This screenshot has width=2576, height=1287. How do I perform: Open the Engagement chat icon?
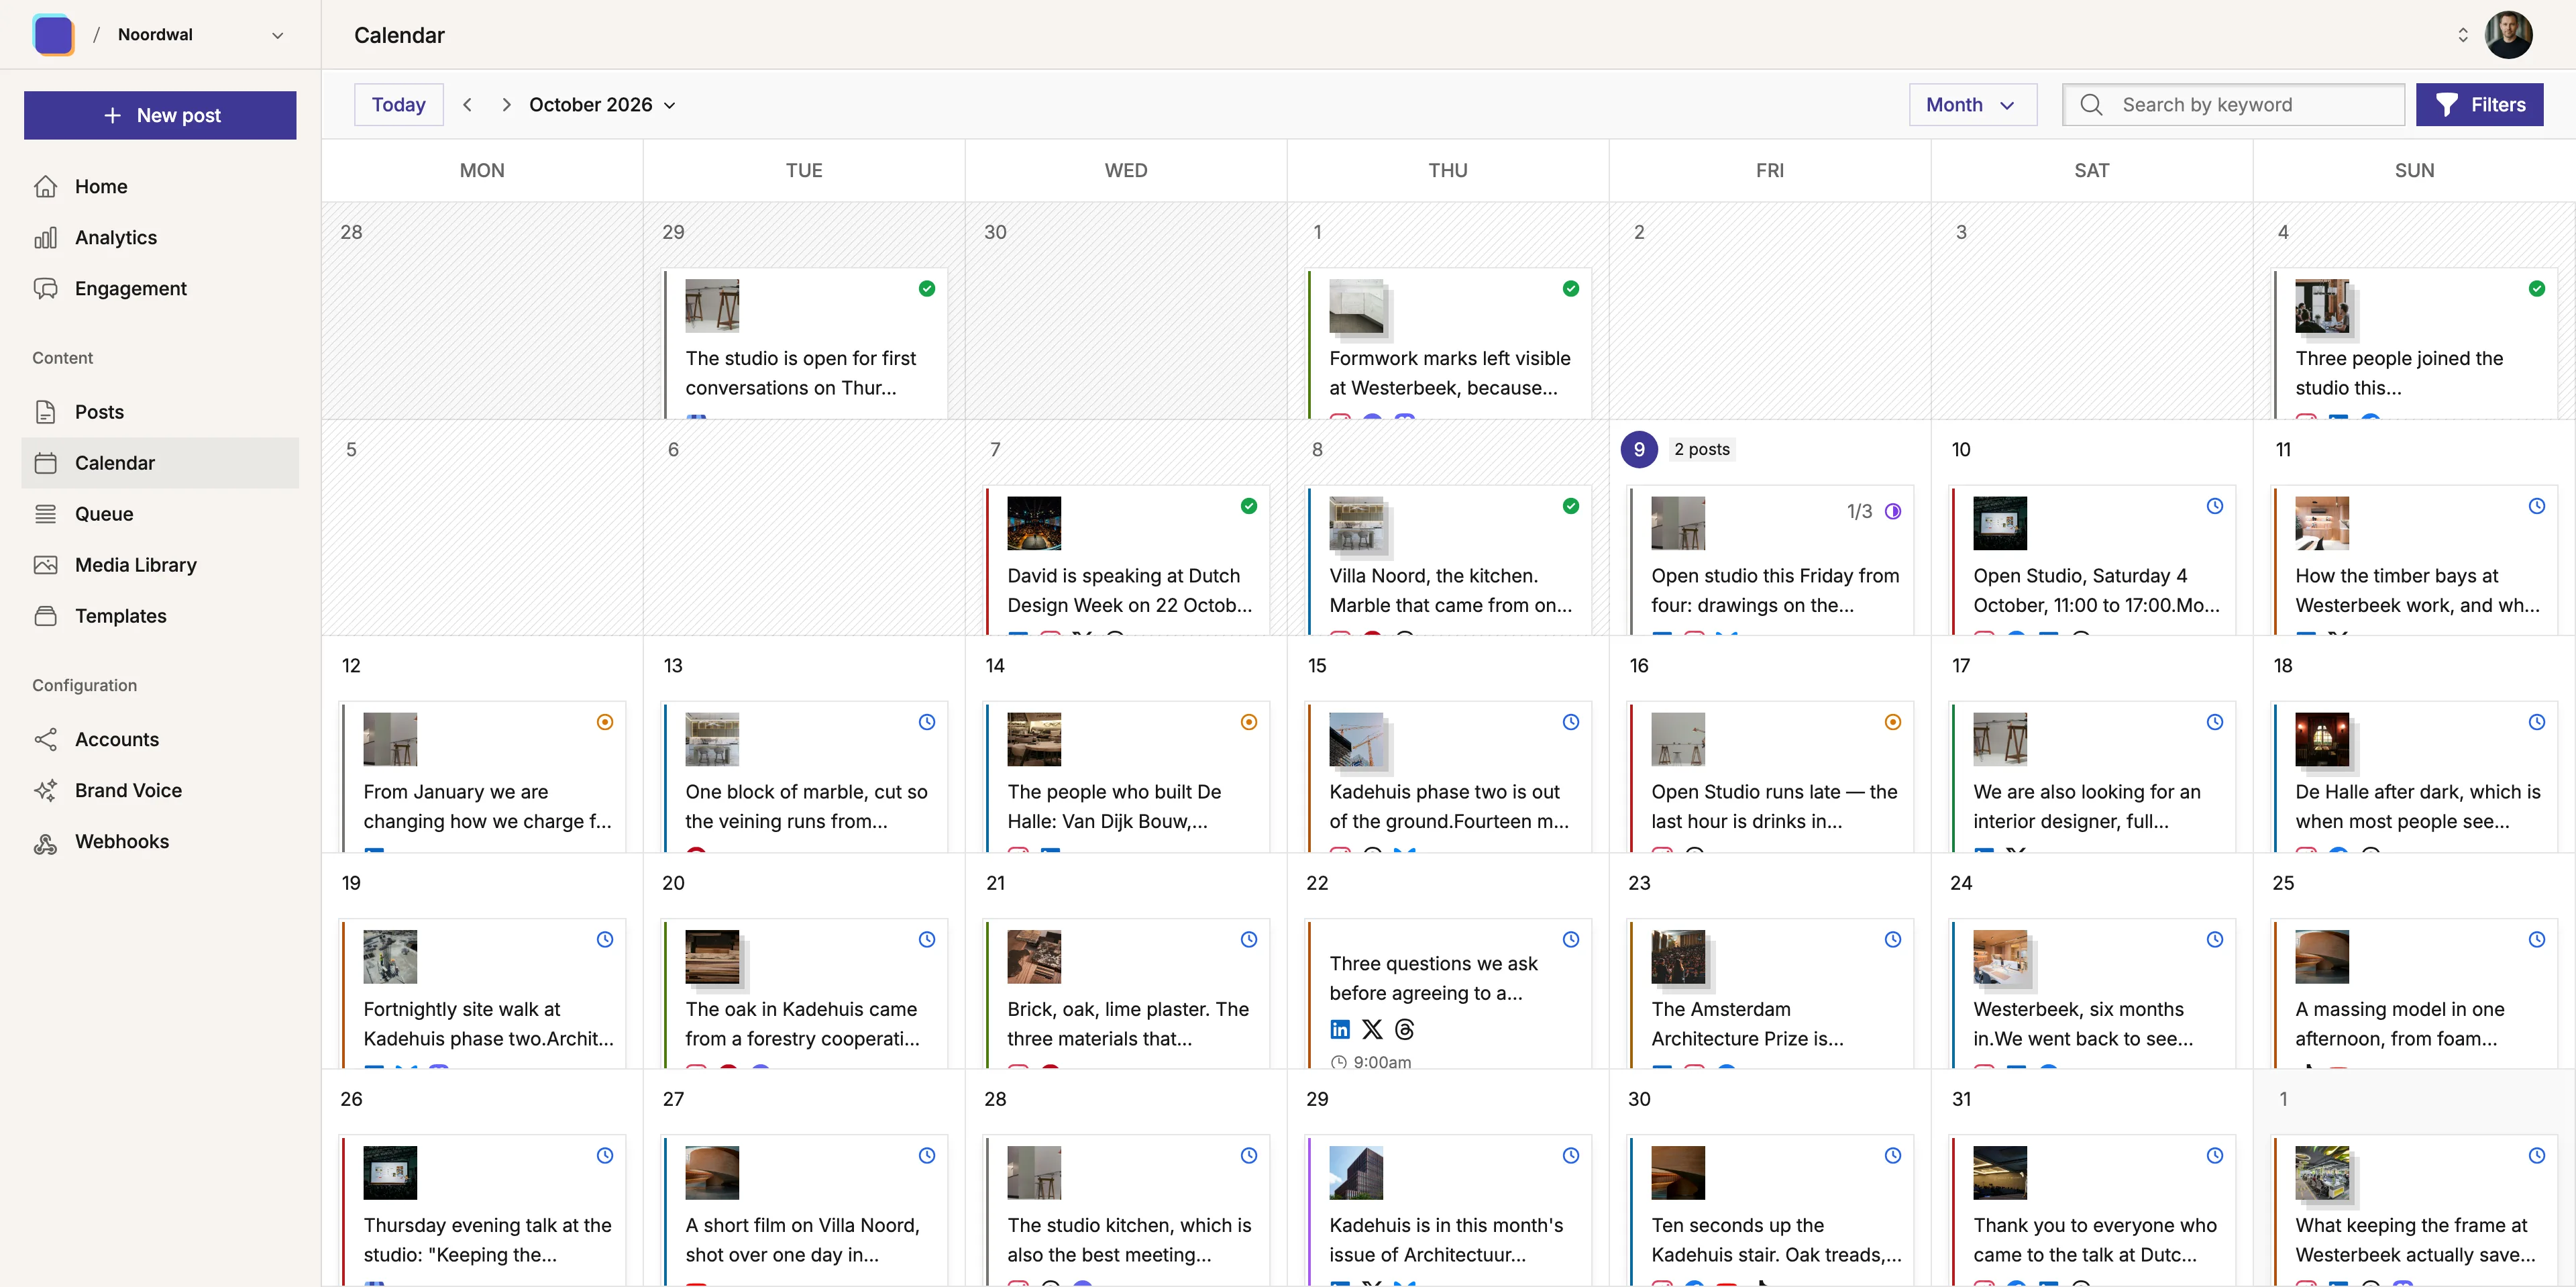pyautogui.click(x=45, y=288)
